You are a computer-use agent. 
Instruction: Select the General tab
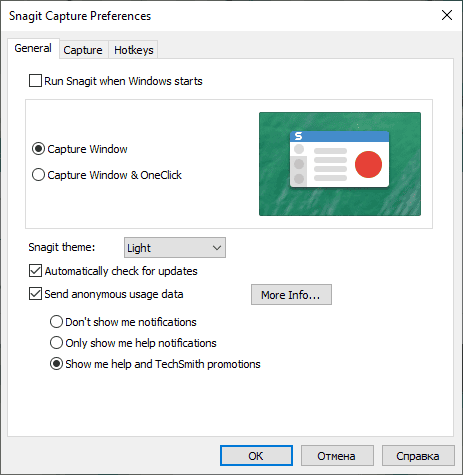[x=33, y=48]
